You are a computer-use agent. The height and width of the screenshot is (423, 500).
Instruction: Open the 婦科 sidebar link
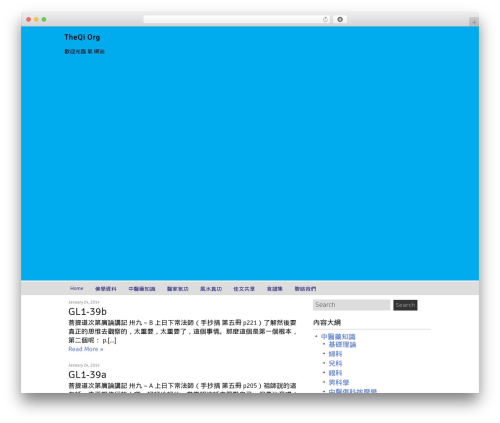(335, 354)
